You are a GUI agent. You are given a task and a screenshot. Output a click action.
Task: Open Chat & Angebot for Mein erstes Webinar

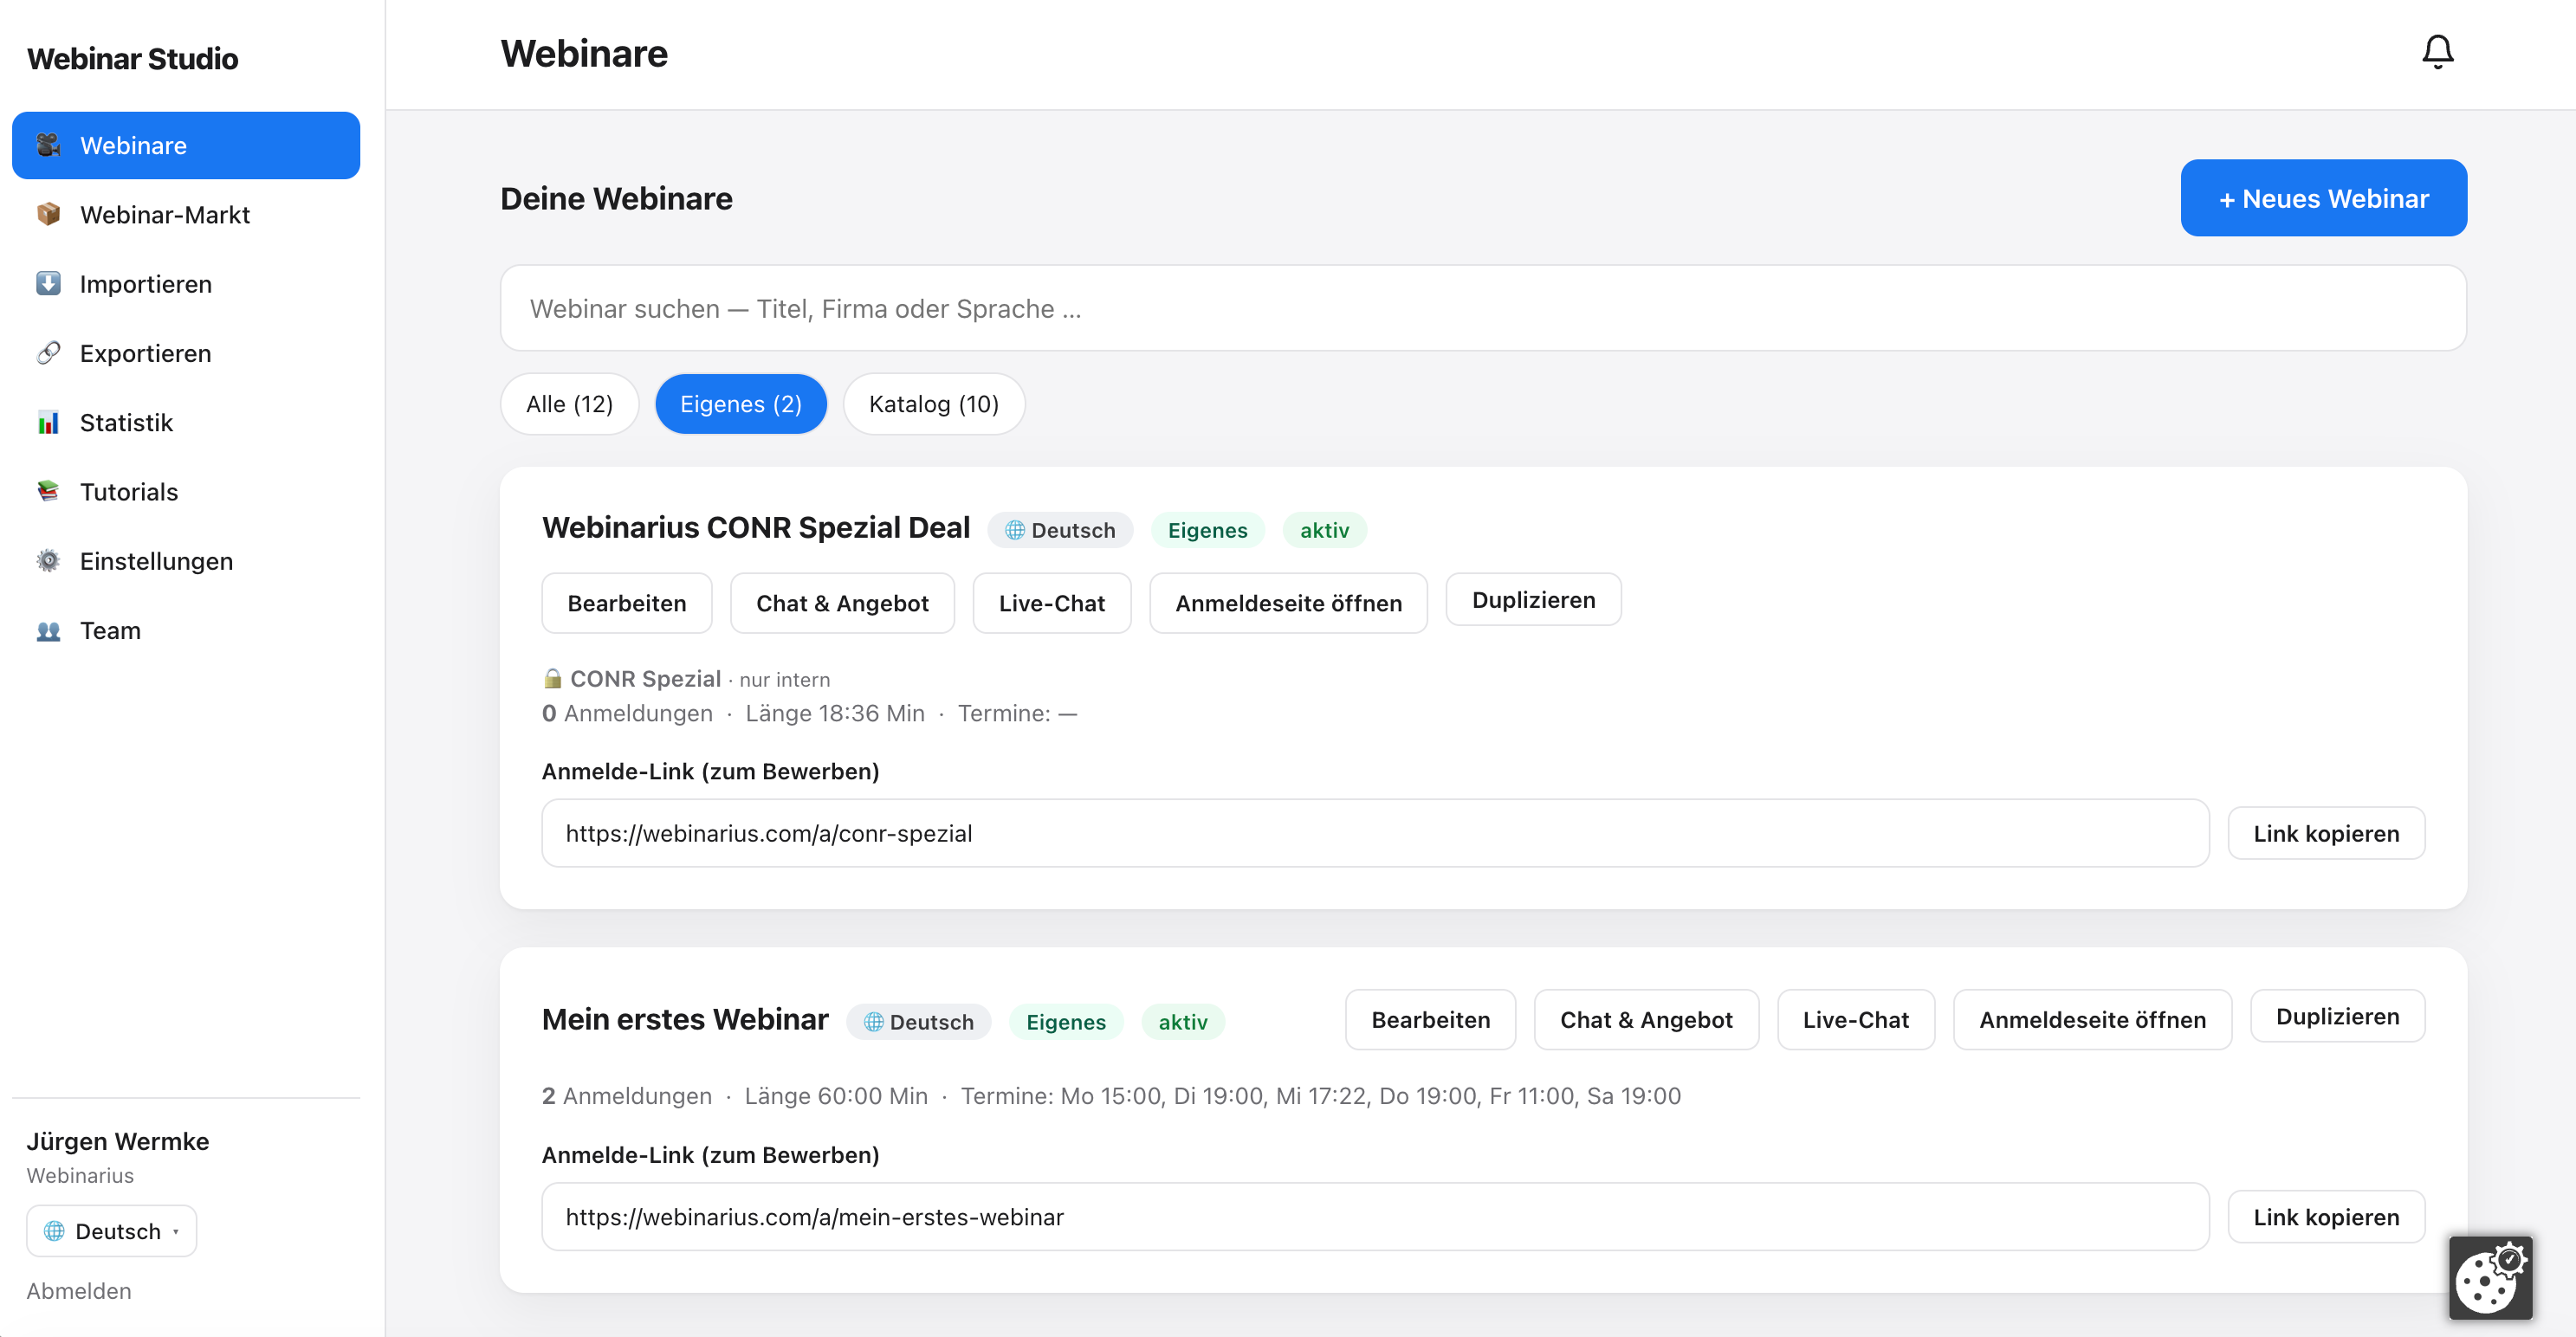[x=1646, y=1019]
